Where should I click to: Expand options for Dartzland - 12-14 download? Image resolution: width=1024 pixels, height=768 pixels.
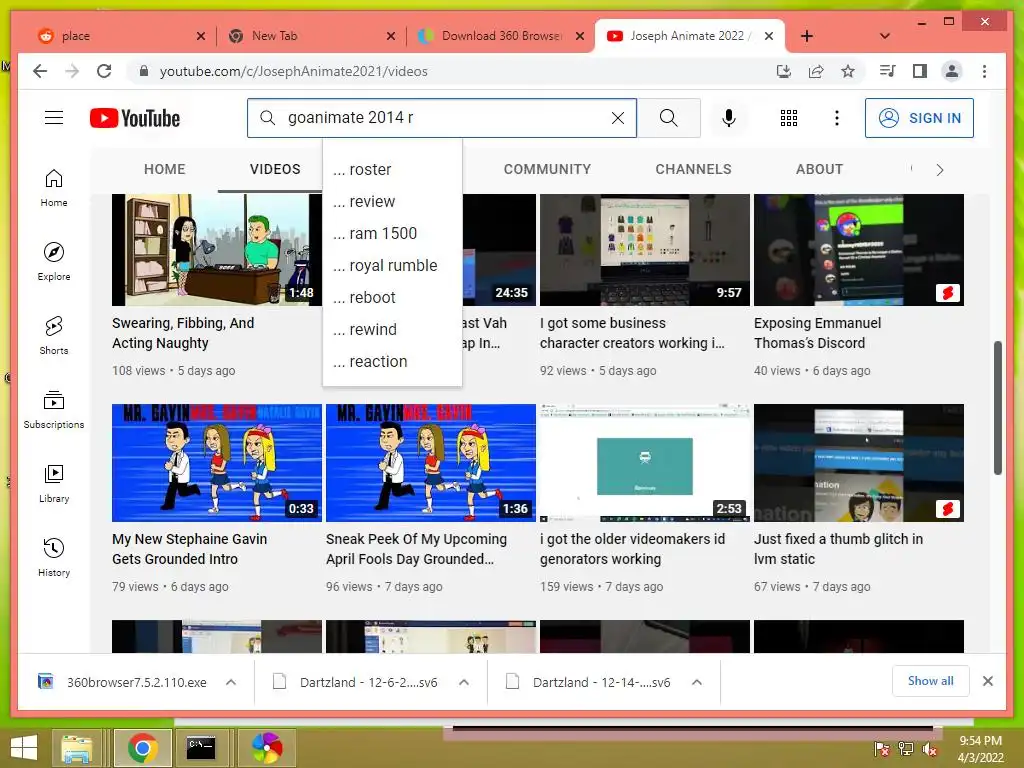coord(697,682)
